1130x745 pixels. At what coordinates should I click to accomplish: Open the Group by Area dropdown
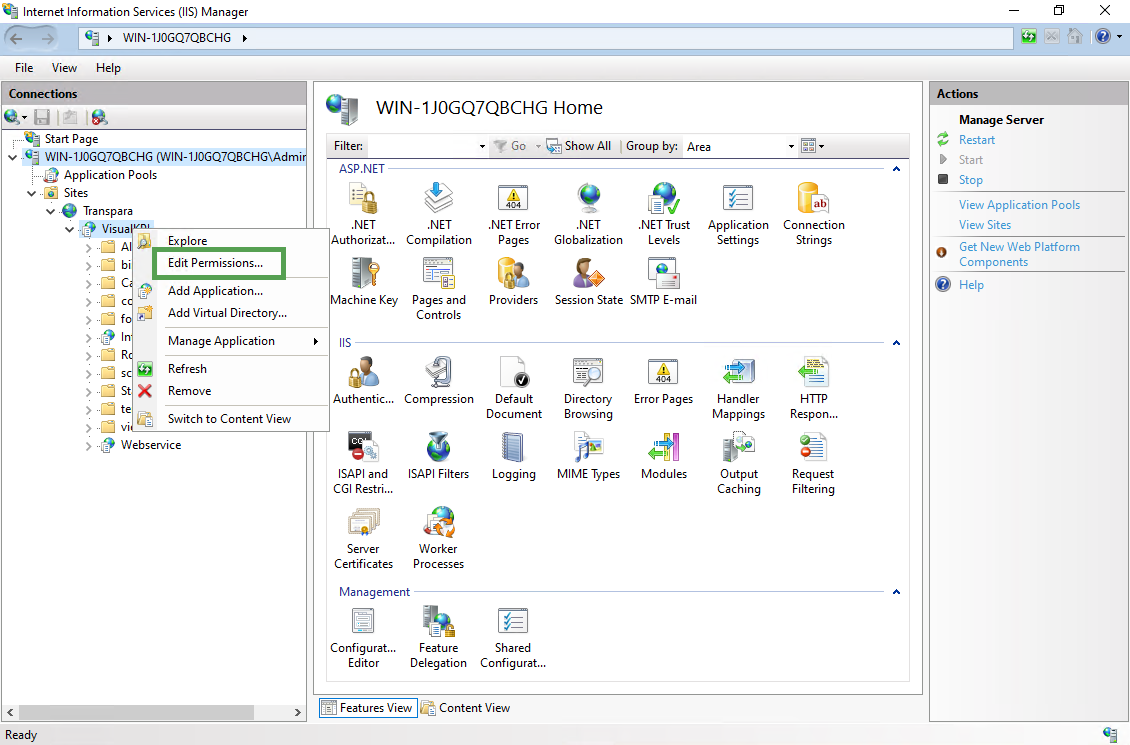pyautogui.click(x=791, y=147)
